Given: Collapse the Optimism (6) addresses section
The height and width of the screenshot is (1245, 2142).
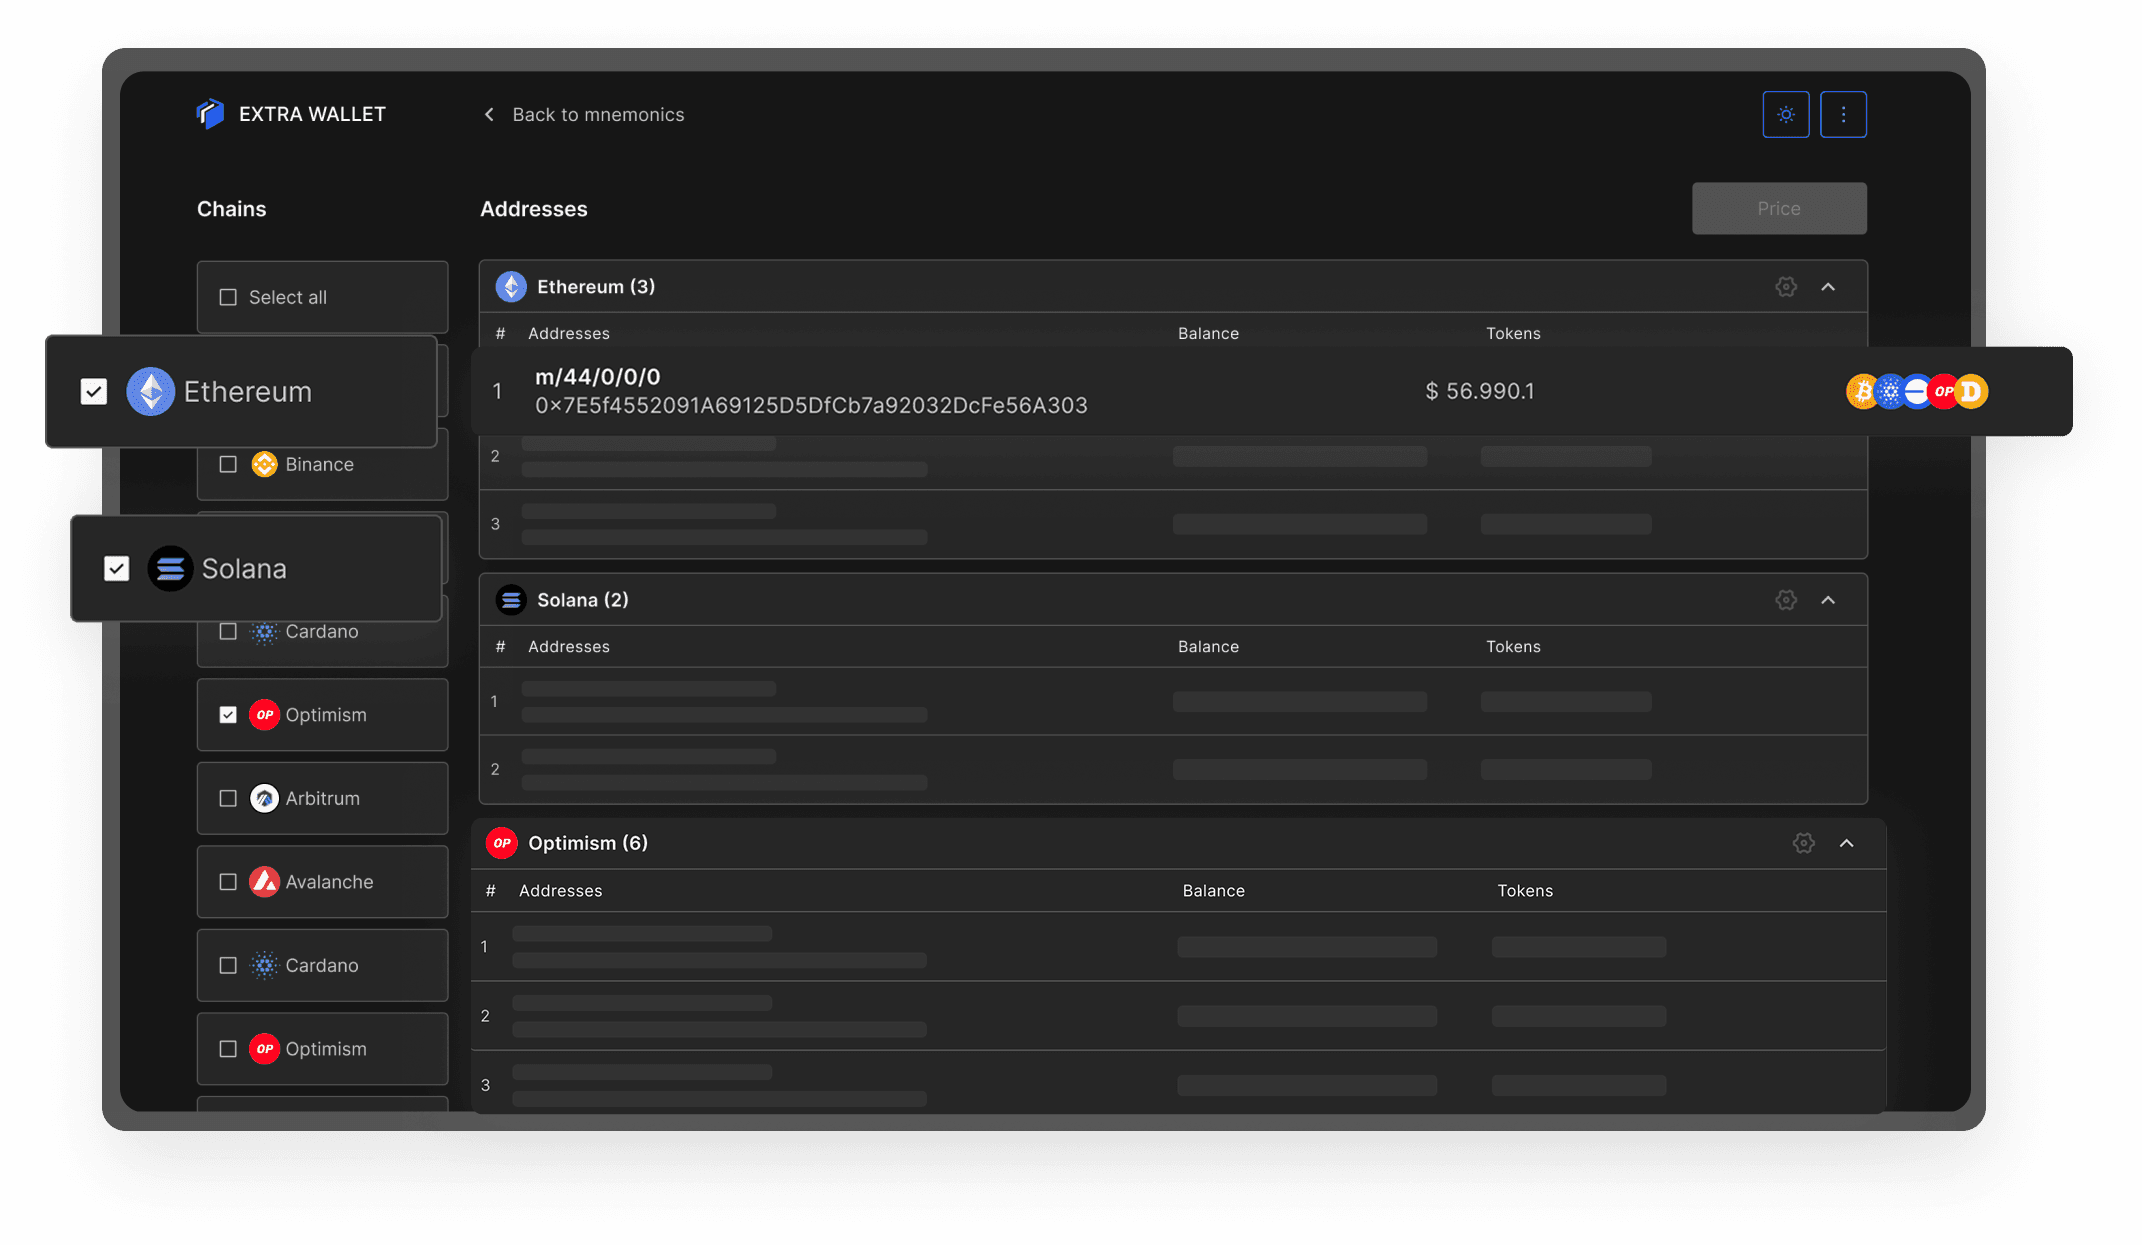Looking at the screenshot, I should [1846, 843].
